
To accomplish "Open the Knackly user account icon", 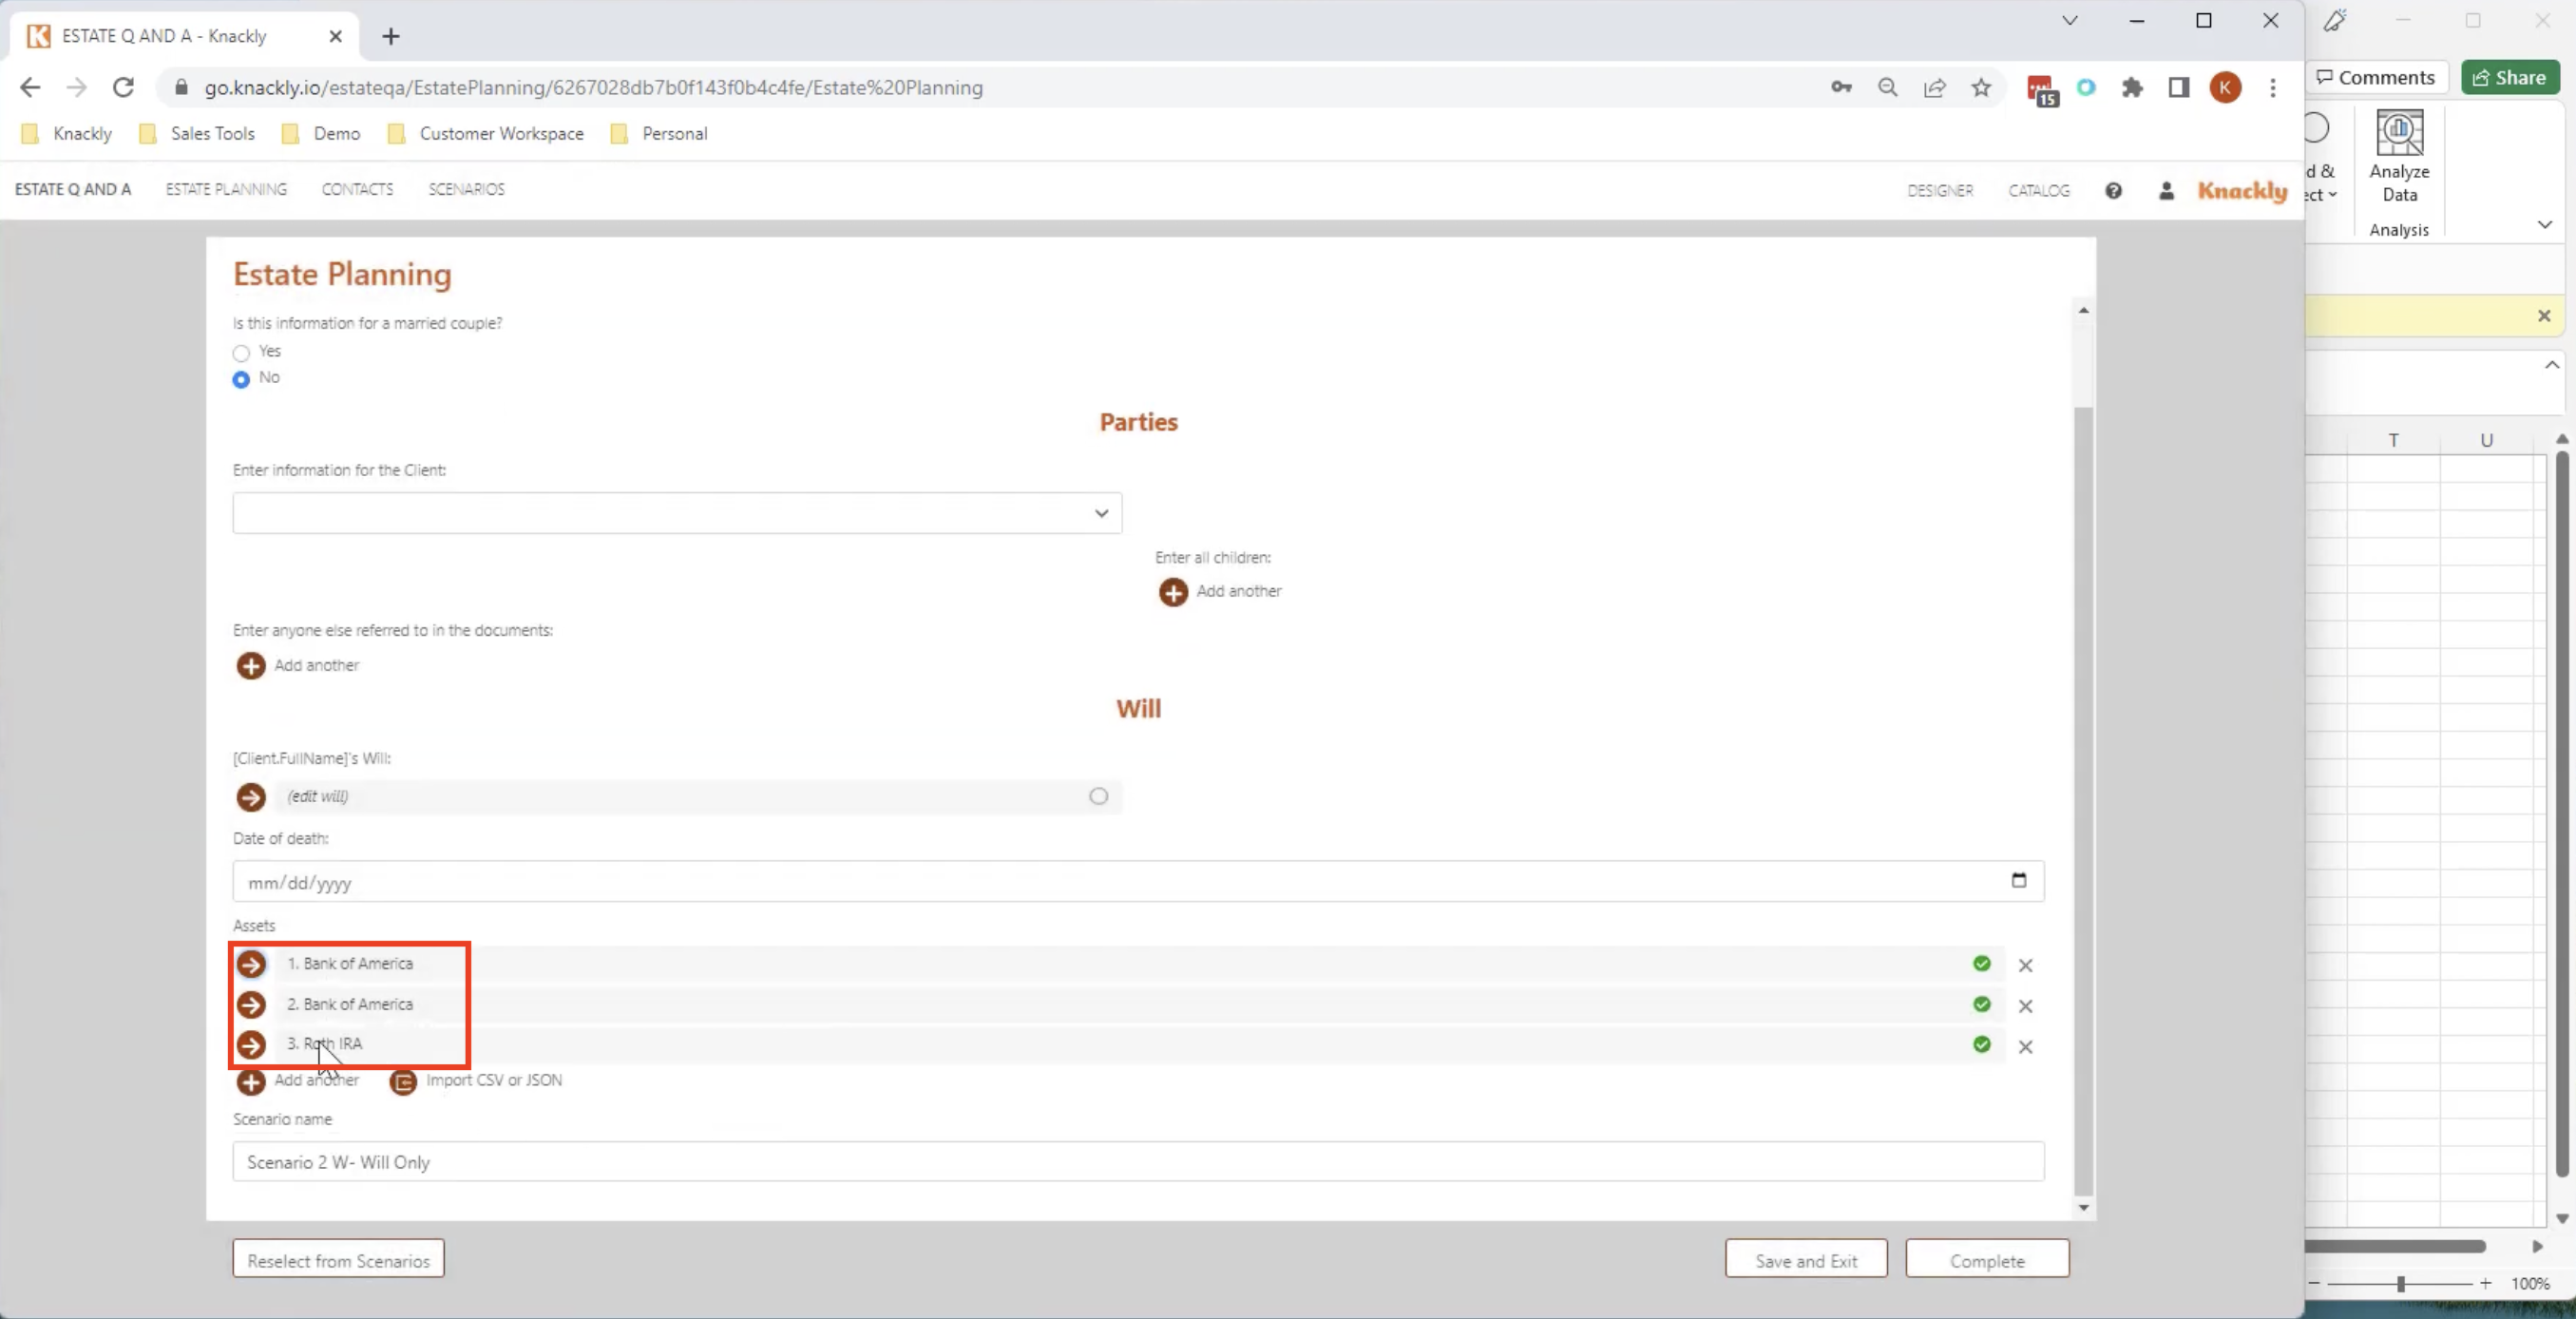I will tap(2166, 190).
